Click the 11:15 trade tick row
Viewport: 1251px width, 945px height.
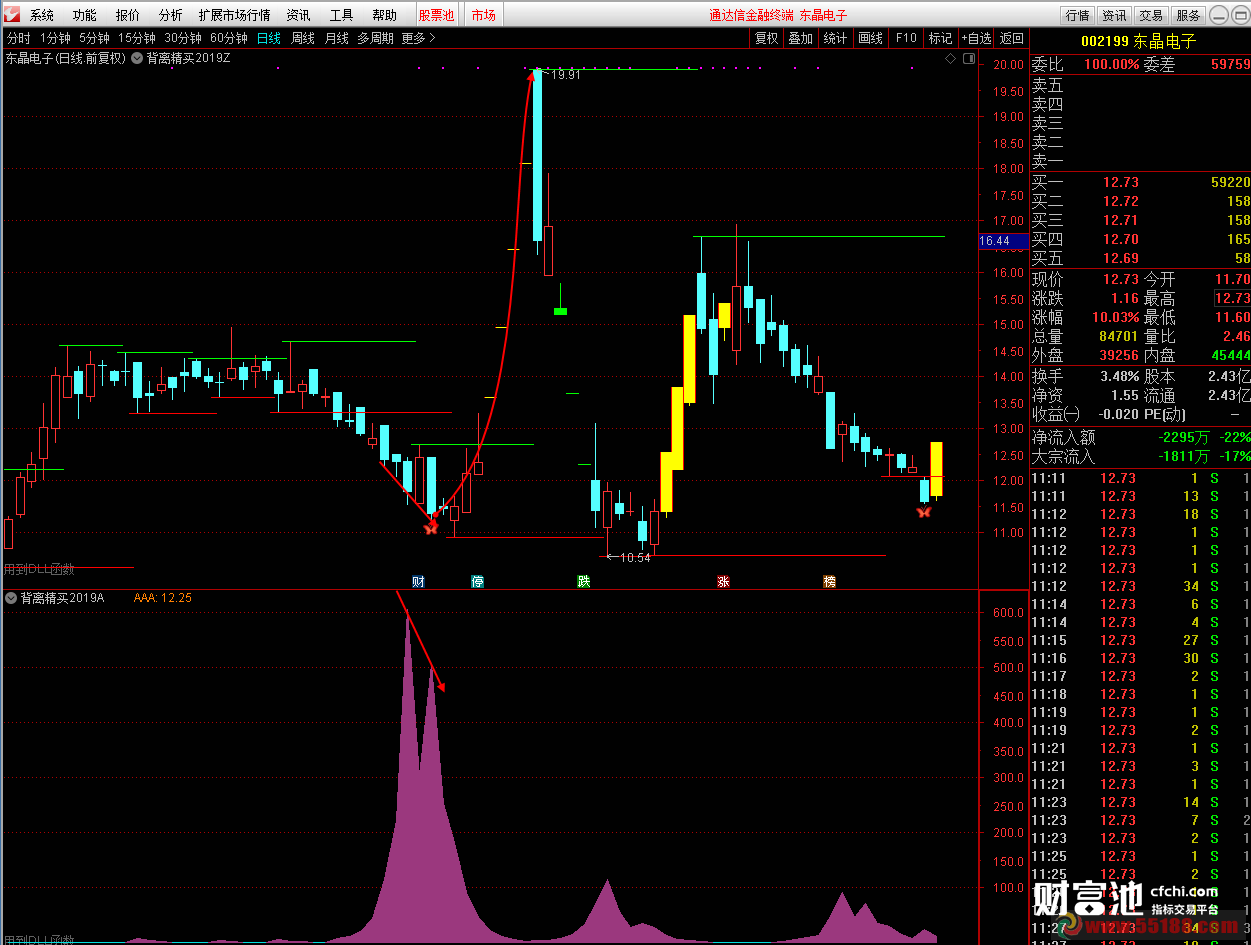tap(1141, 640)
